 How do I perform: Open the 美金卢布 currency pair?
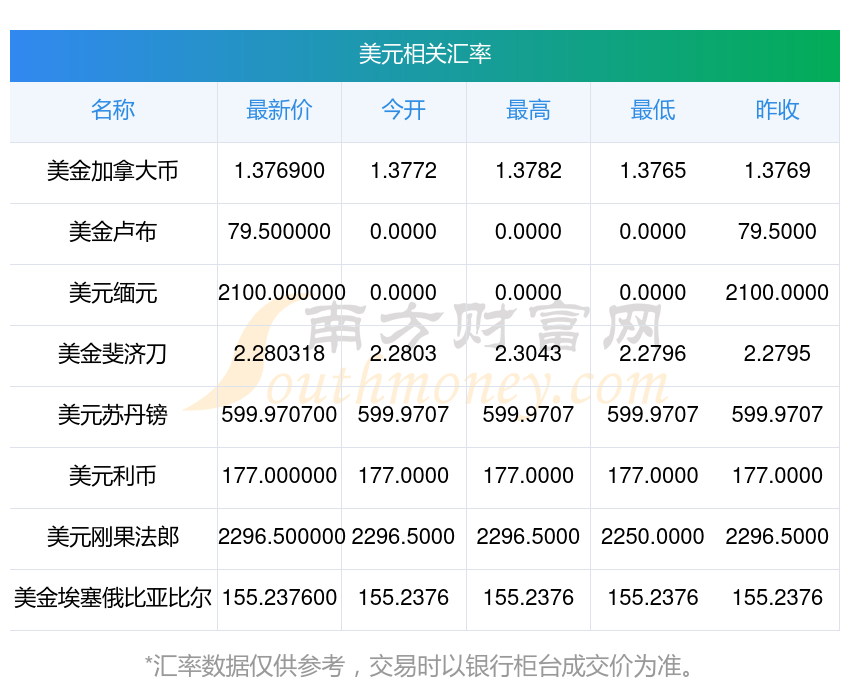pos(113,232)
